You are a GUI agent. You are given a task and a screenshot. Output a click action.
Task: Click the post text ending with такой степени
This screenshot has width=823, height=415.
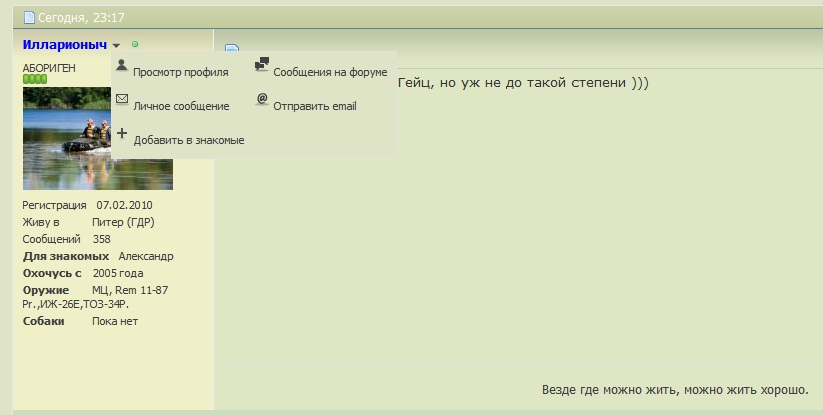coord(523,82)
